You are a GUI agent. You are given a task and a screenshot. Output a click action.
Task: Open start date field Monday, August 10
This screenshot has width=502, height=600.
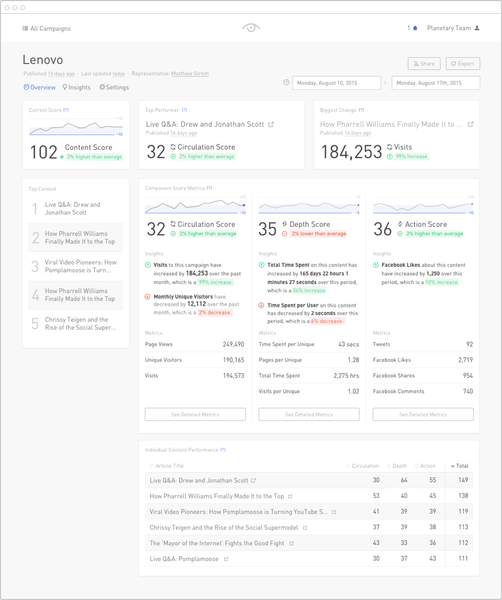[x=336, y=83]
